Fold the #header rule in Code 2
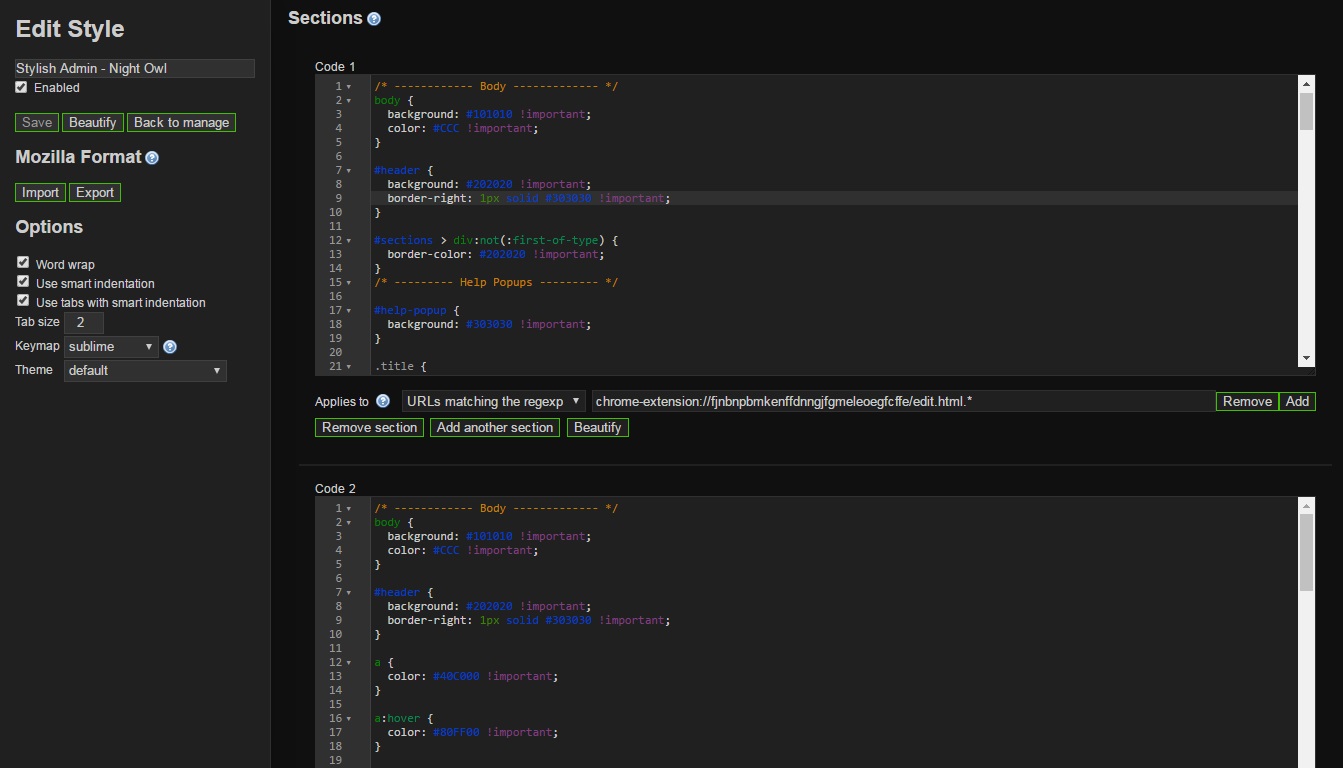This screenshot has width=1343, height=768. click(x=349, y=593)
